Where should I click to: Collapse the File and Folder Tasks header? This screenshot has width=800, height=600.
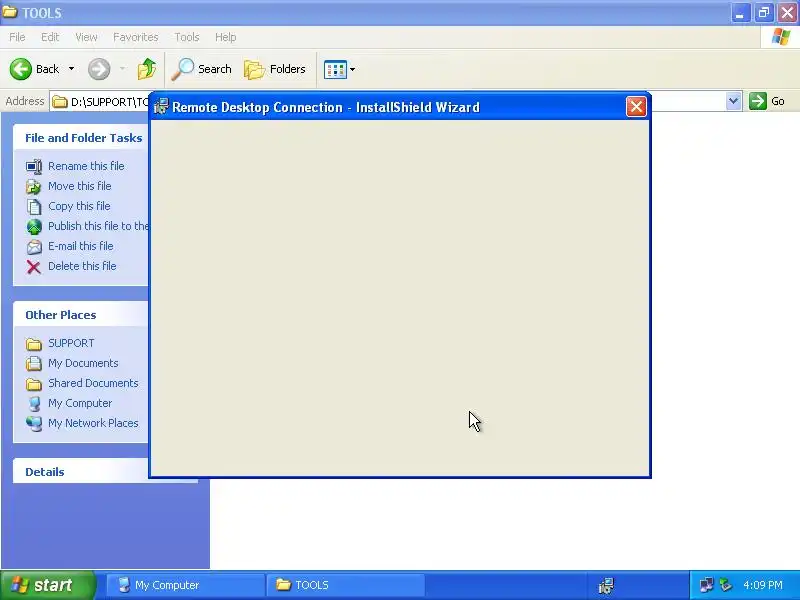pos(81,138)
